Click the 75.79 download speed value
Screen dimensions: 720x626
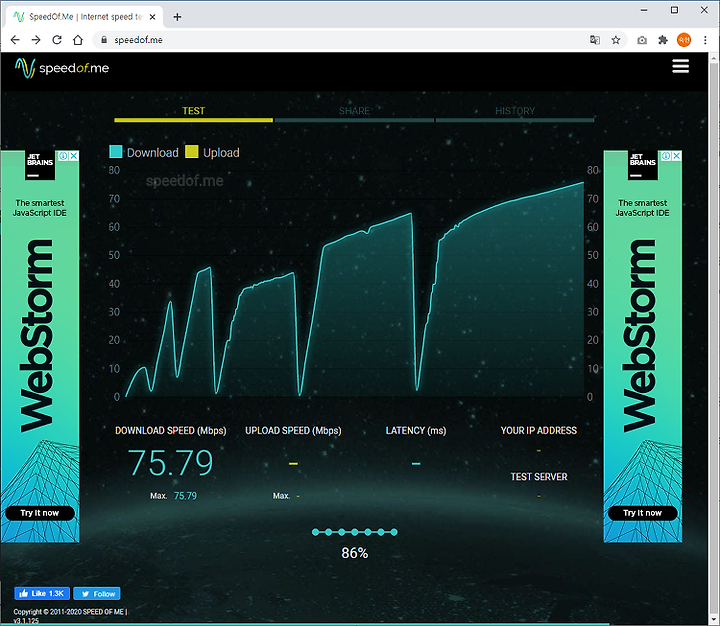pos(170,462)
